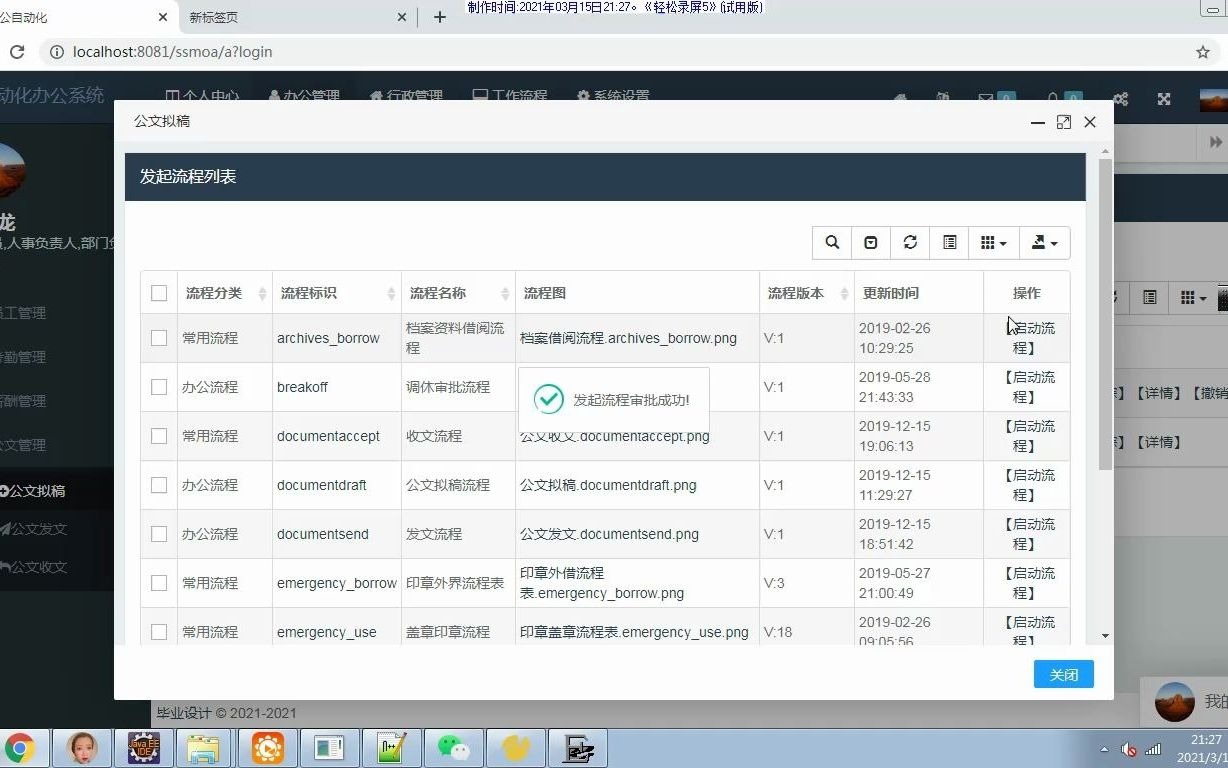Click the refresh icon to reload the table

coord(910,243)
